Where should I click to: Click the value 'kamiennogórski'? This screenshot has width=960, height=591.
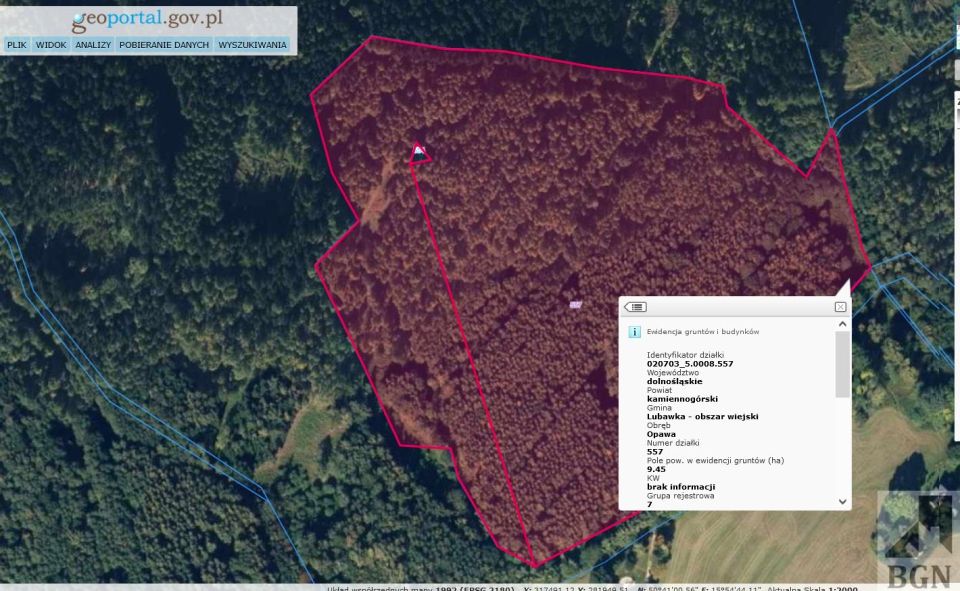pos(682,399)
